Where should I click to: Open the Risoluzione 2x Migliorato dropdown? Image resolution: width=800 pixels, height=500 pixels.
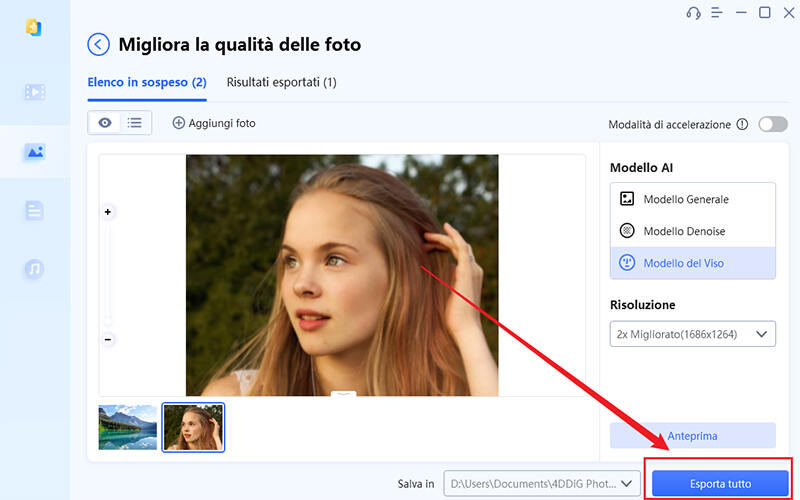tap(692, 334)
